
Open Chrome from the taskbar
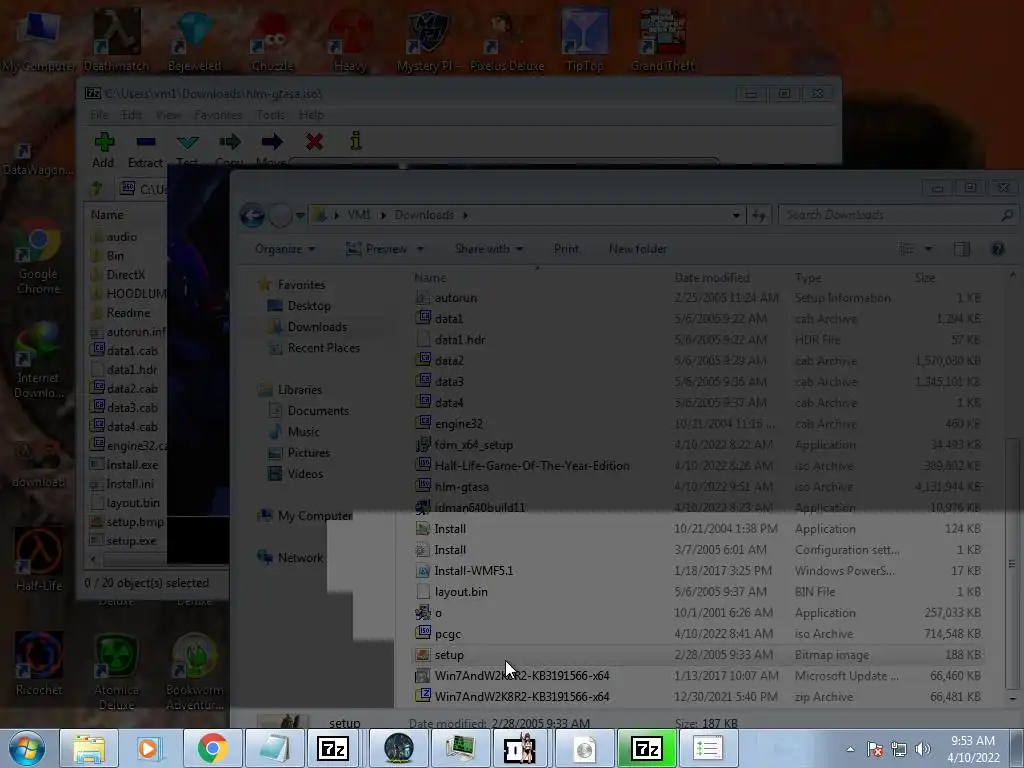click(x=212, y=748)
